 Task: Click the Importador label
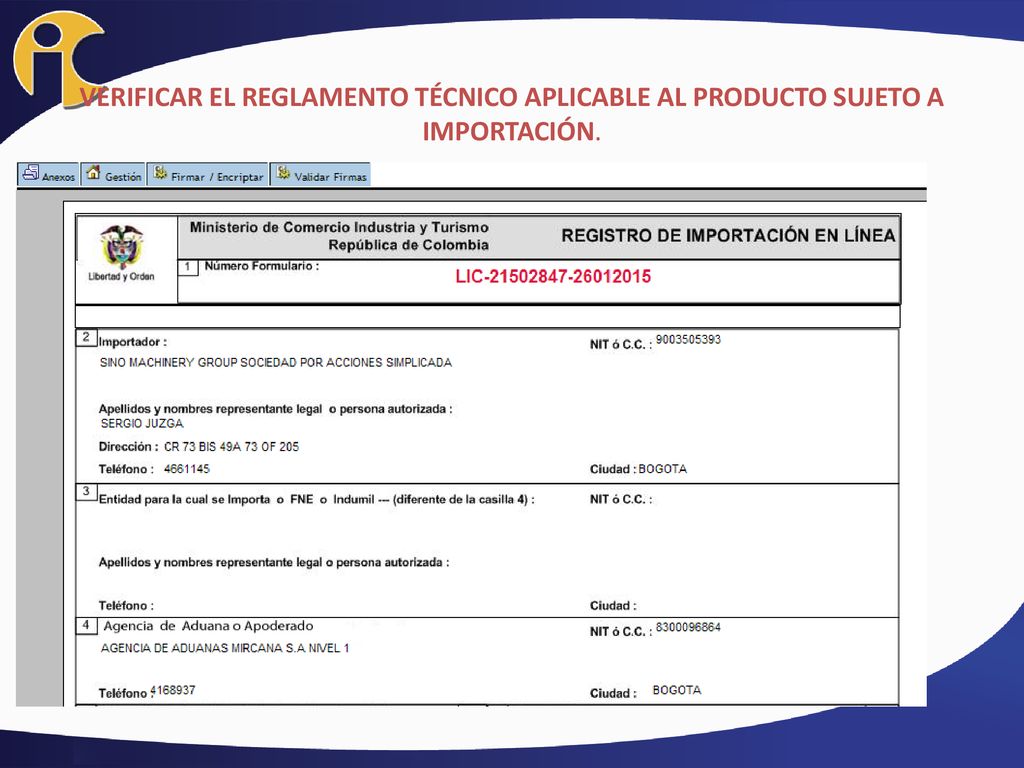(x=133, y=342)
